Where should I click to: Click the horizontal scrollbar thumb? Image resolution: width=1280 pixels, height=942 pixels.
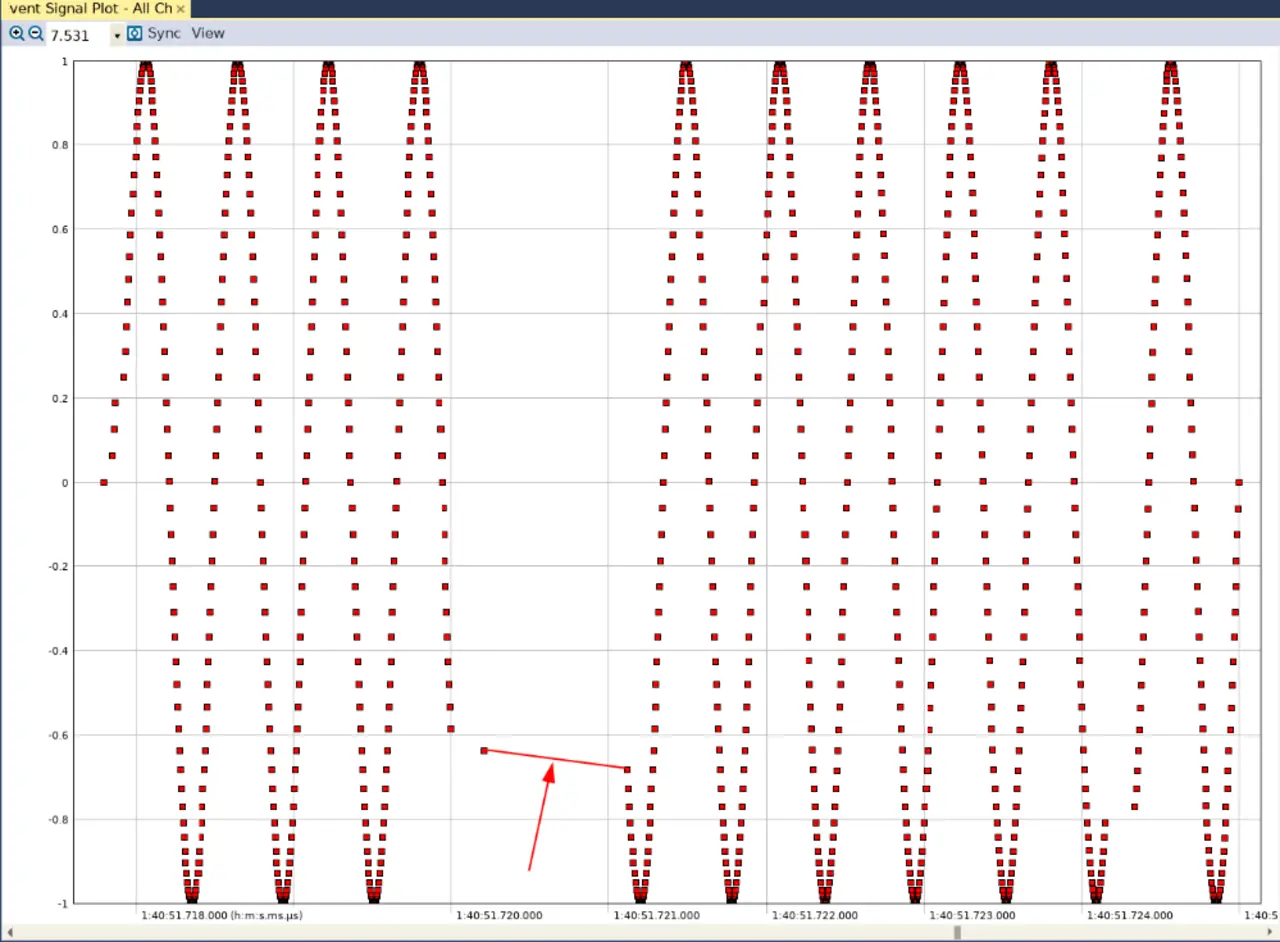coord(957,932)
